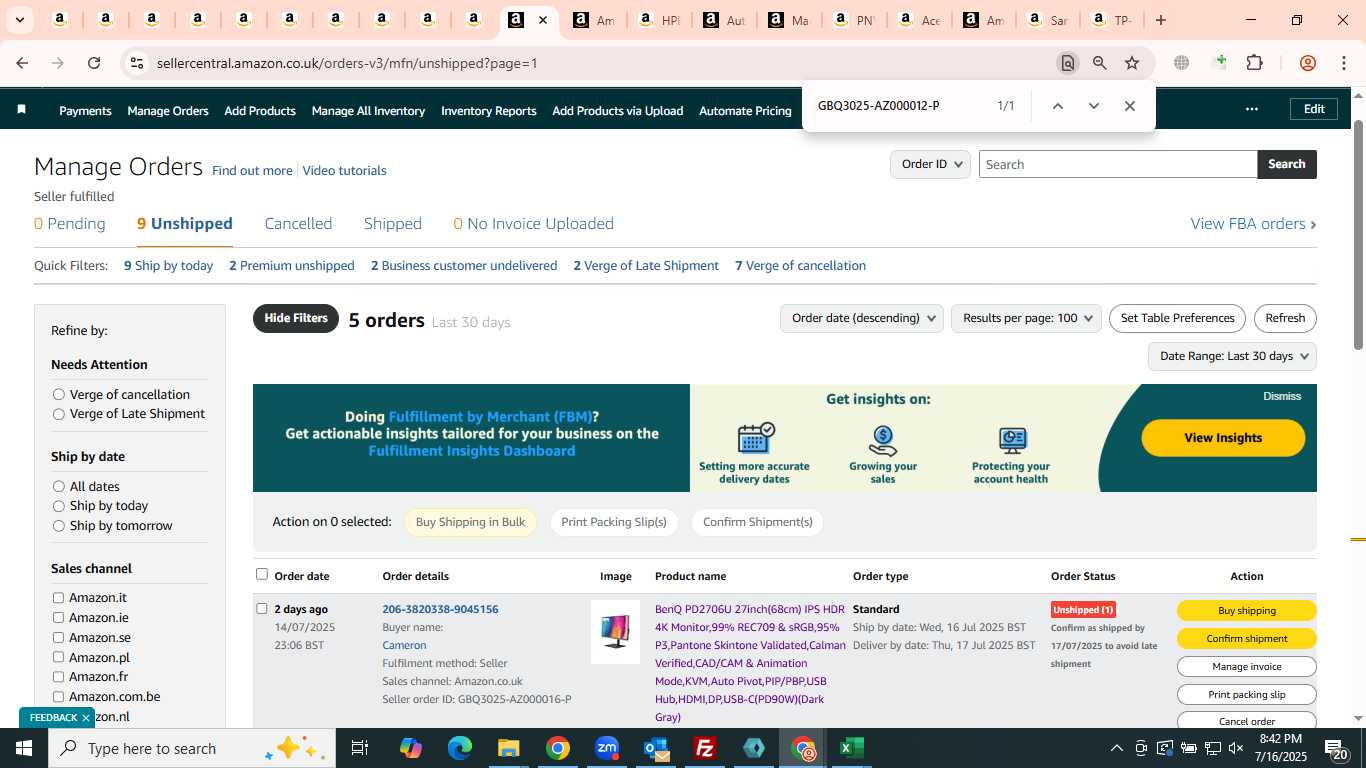This screenshot has width=1366, height=768.
Task: Open the Results per page dropdown
Action: click(1026, 318)
